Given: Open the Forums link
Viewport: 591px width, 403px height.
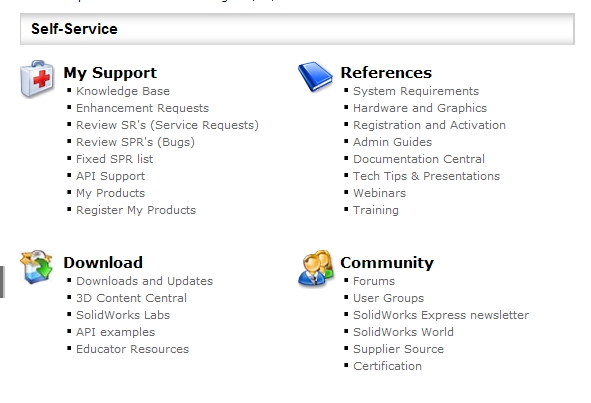Looking at the screenshot, I should pyautogui.click(x=374, y=281).
